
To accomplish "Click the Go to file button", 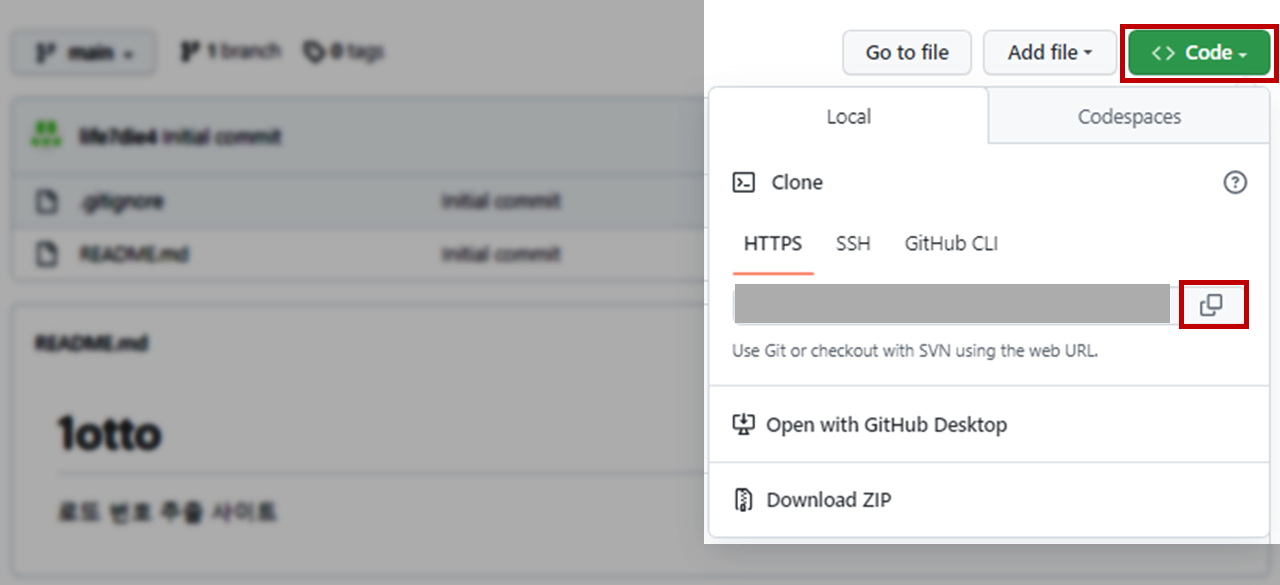I will 907,53.
